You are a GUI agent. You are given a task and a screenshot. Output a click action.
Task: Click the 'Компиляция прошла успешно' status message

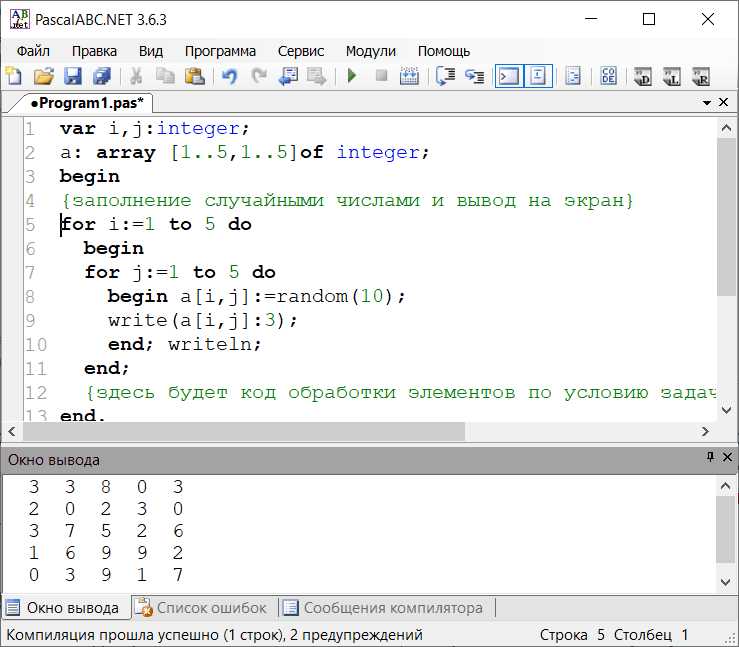(214, 635)
